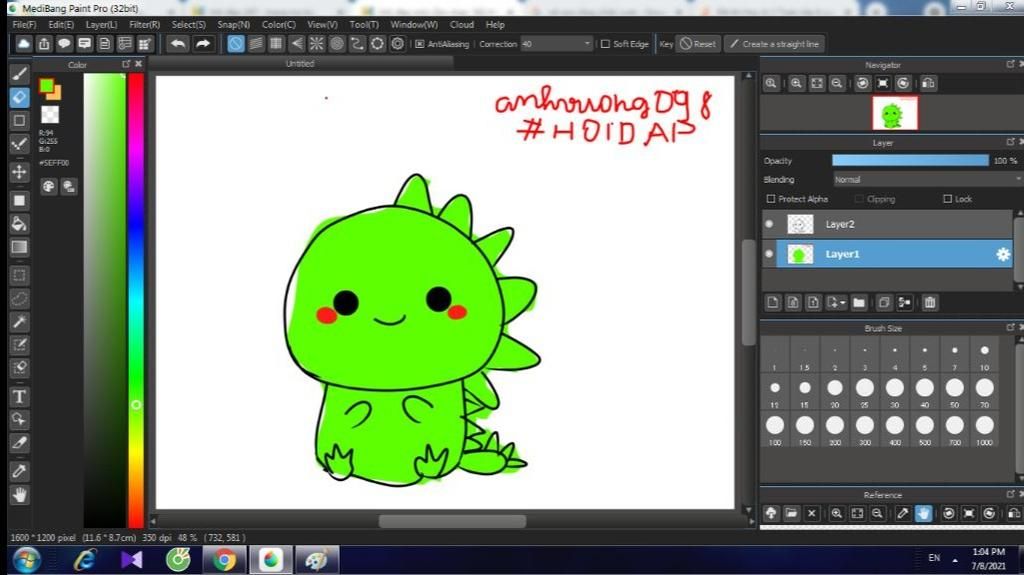Create new layer icon in Layer panel
Image resolution: width=1024 pixels, height=575 pixels.
tap(773, 303)
